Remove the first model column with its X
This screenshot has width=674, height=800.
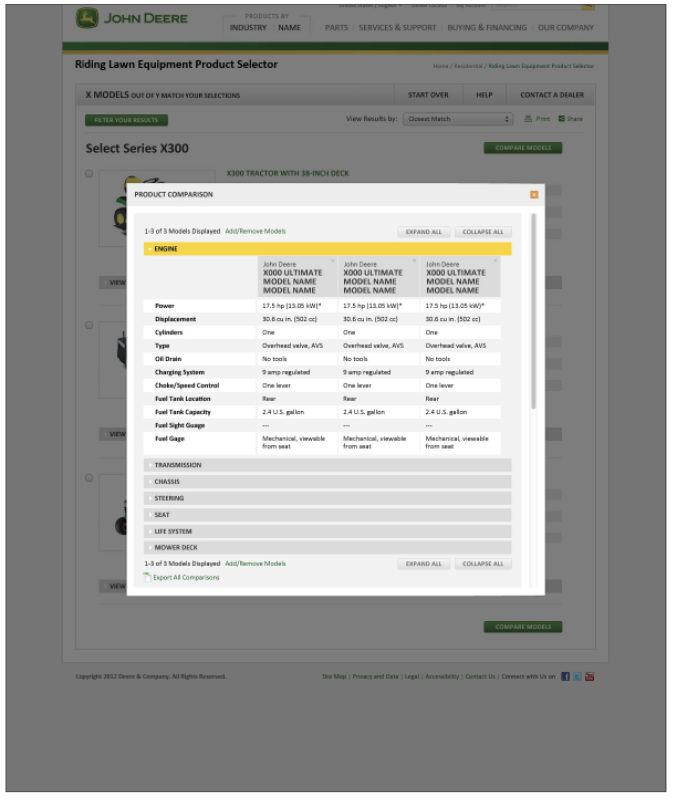(333, 261)
